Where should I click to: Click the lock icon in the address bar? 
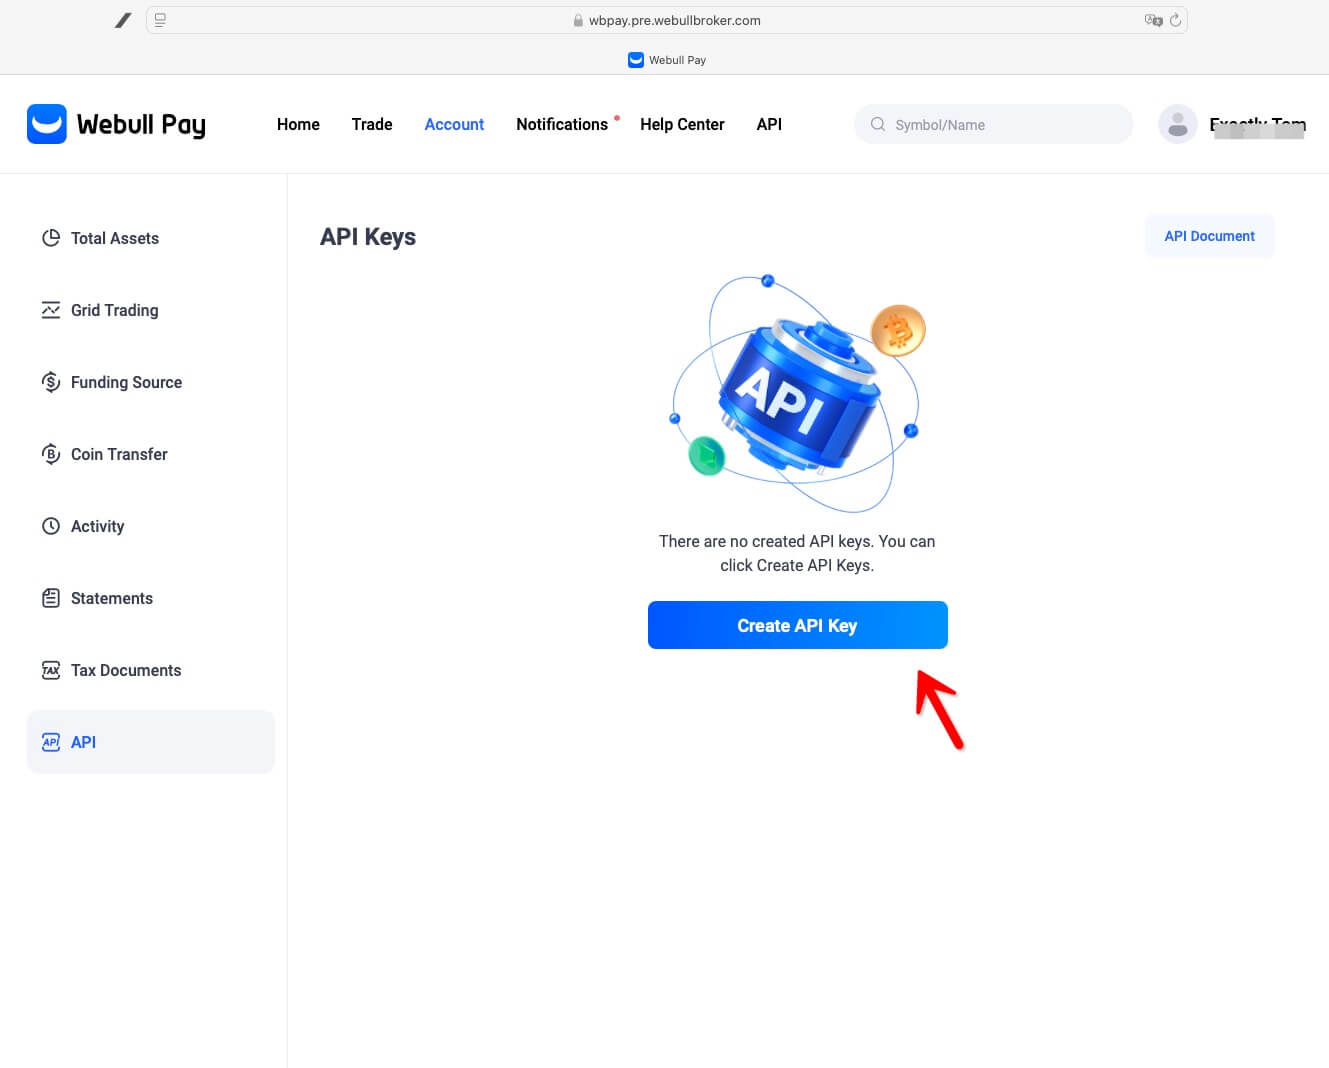point(578,20)
